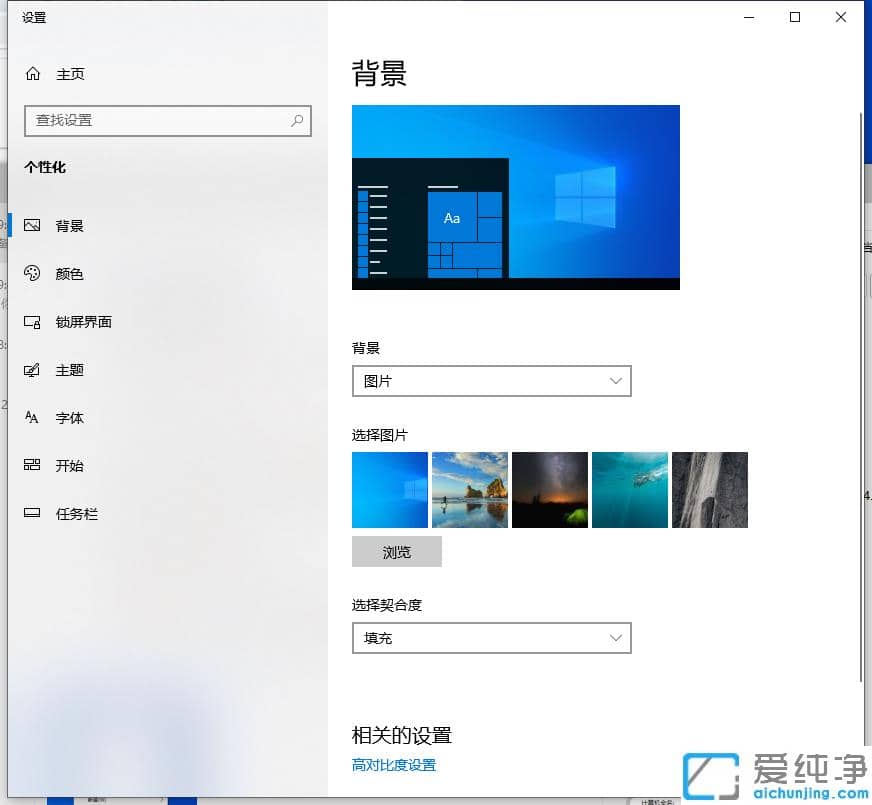
Task: Open the 背景 type dropdown showing 图片
Action: click(491, 381)
